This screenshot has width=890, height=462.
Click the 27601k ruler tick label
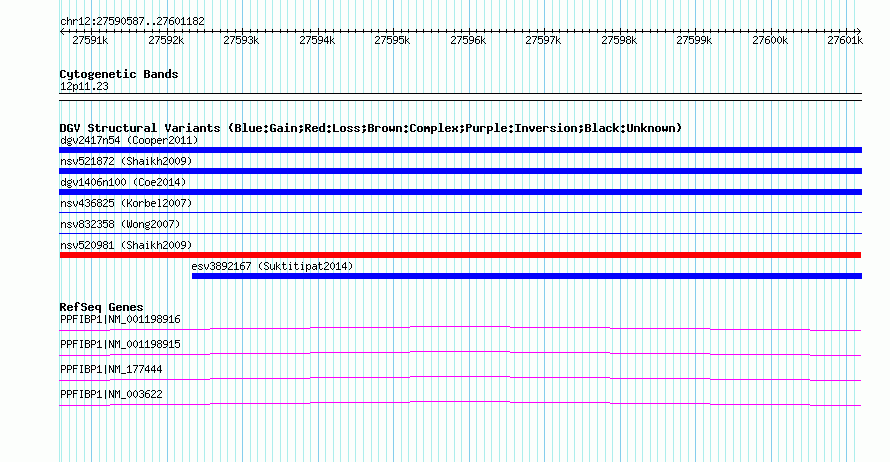845,40
